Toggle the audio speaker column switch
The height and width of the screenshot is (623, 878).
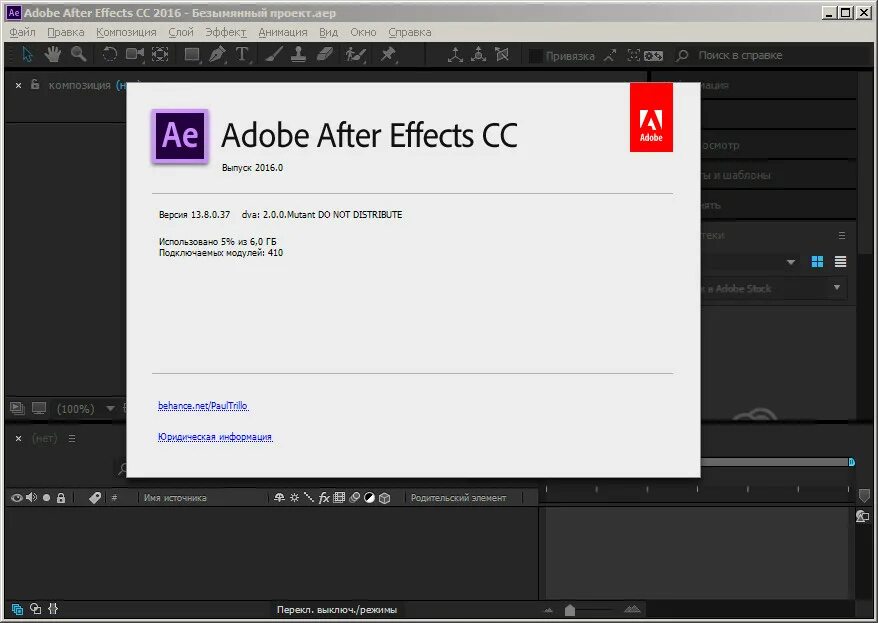(x=31, y=498)
